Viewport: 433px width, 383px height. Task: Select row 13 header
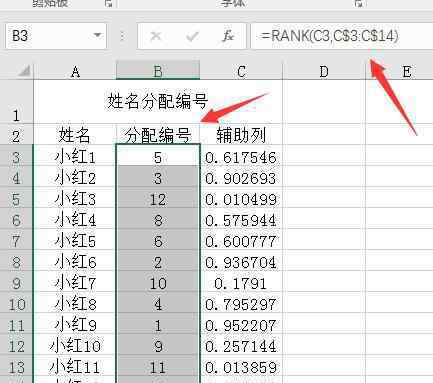(16, 365)
